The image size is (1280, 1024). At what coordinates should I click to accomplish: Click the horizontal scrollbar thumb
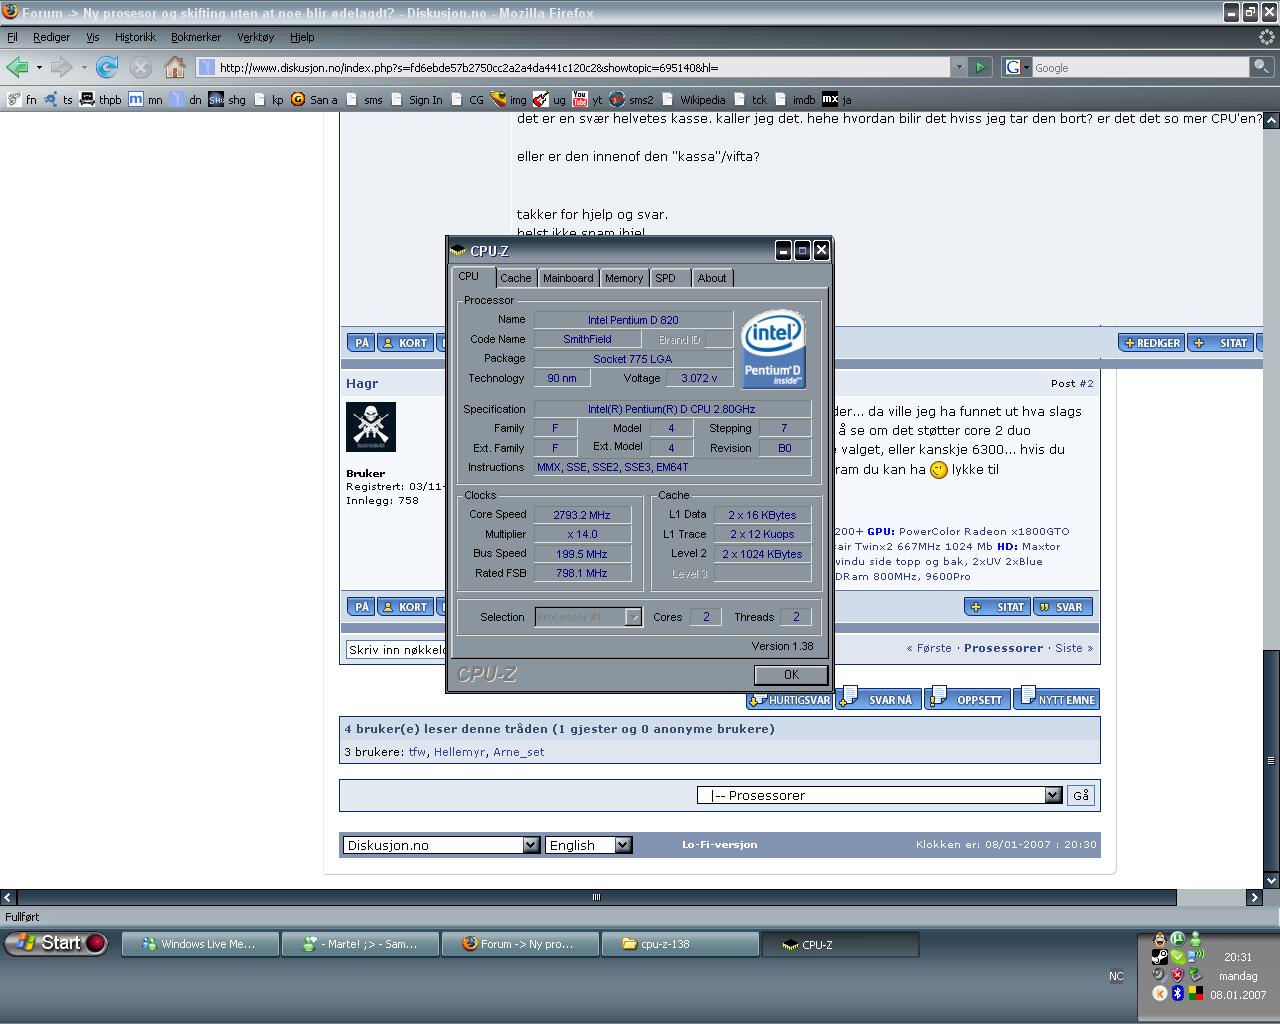tap(596, 897)
